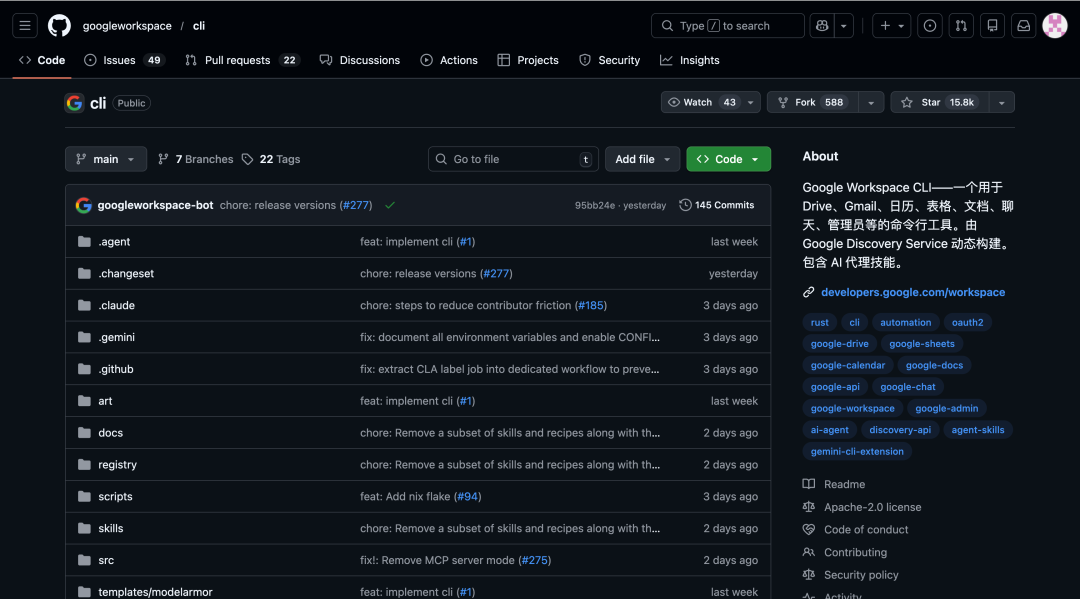Open the docs folder icon
Image resolution: width=1080 pixels, height=599 pixels.
click(84, 432)
